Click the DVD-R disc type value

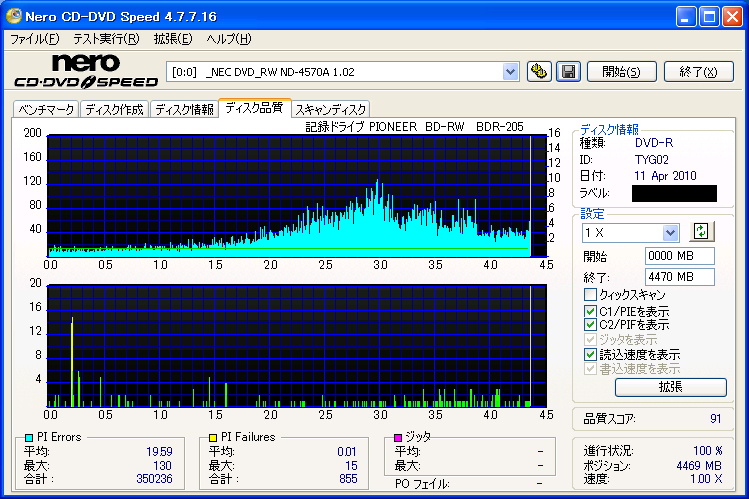[654, 142]
